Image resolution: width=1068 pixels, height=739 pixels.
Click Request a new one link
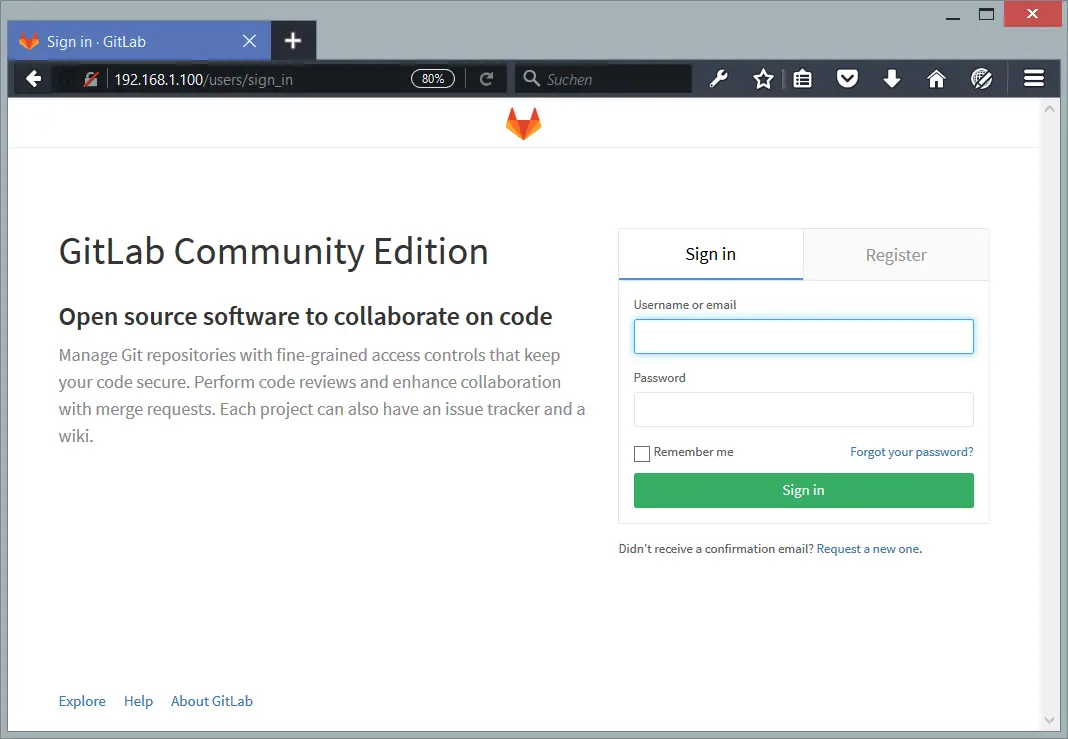[x=868, y=549]
